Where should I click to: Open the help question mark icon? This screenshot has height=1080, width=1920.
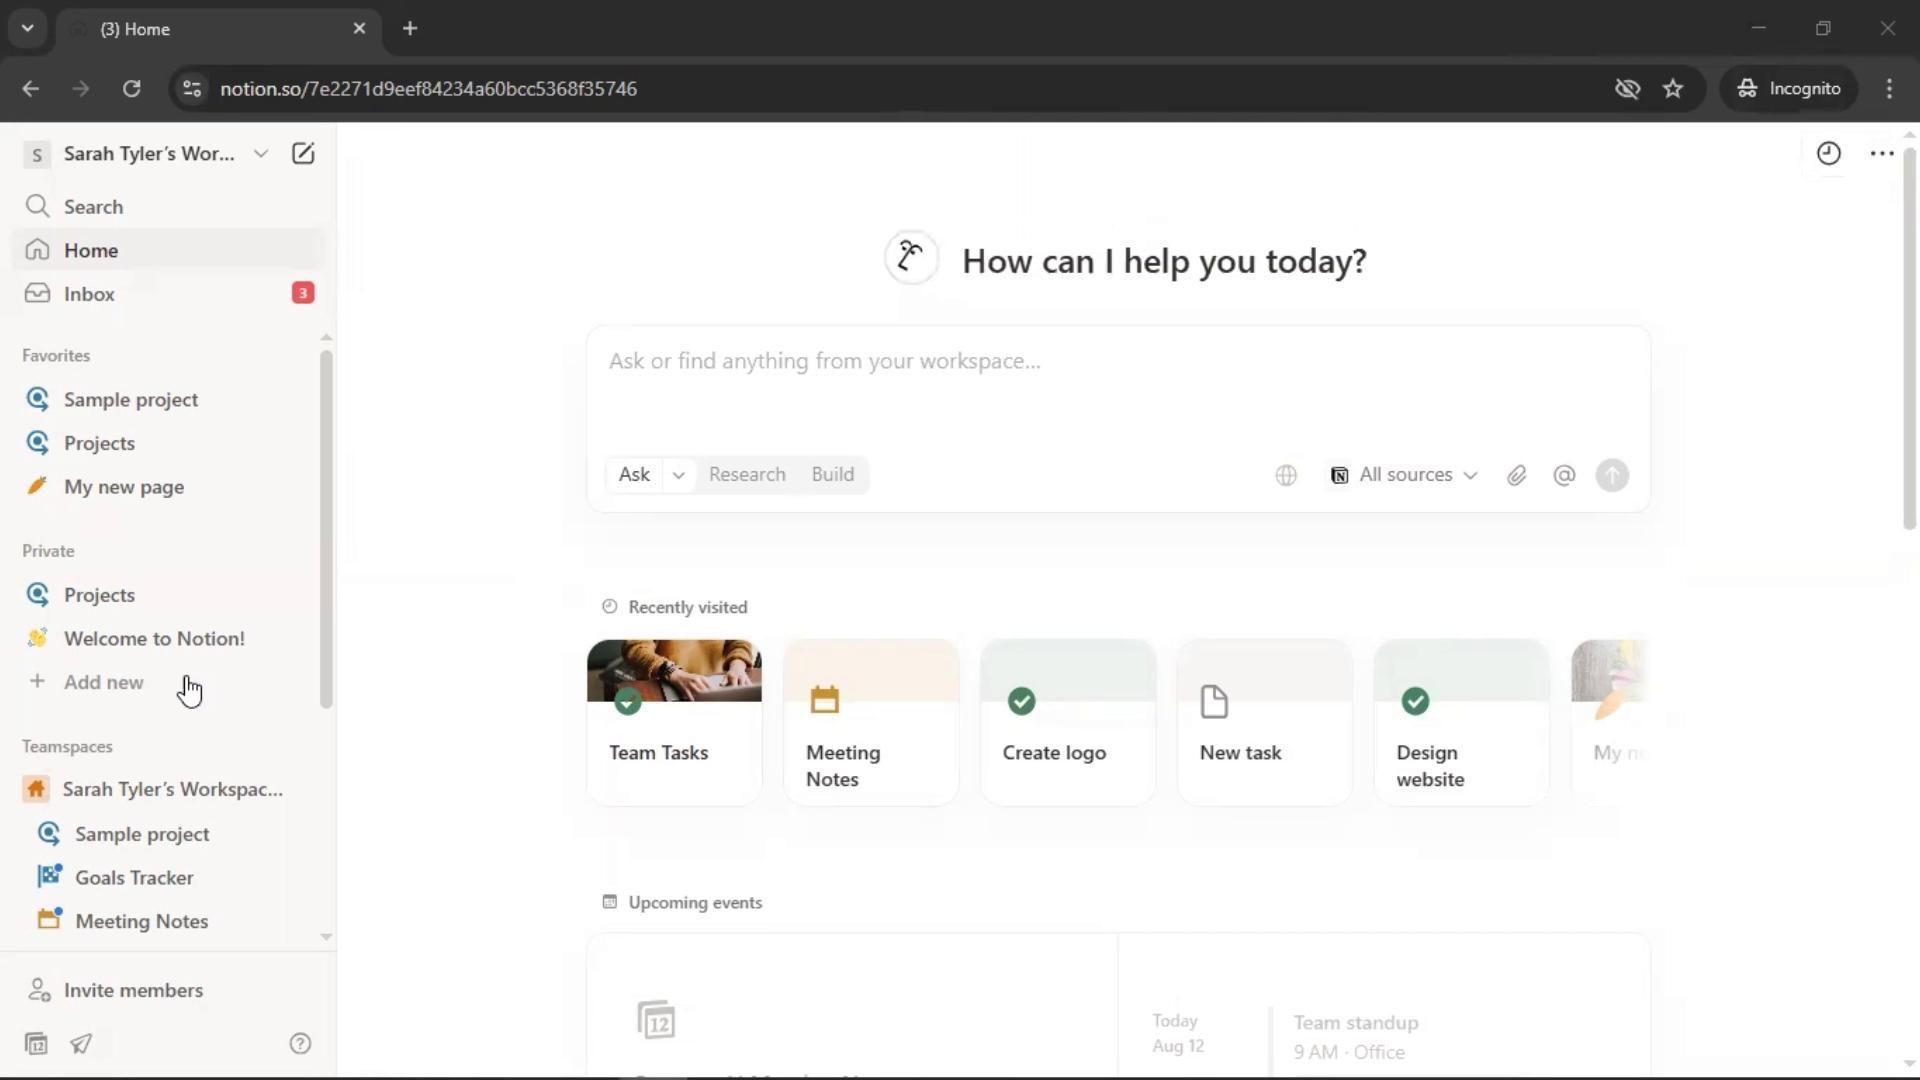300,1044
